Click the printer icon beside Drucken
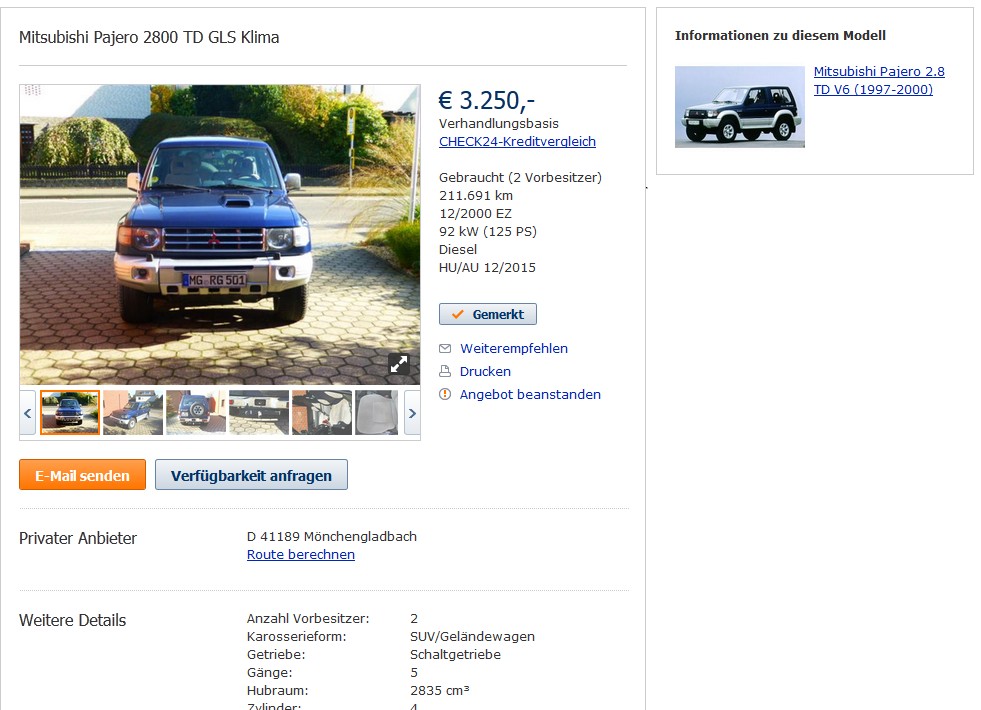Screen dimensions: 981x710 pos(445,372)
